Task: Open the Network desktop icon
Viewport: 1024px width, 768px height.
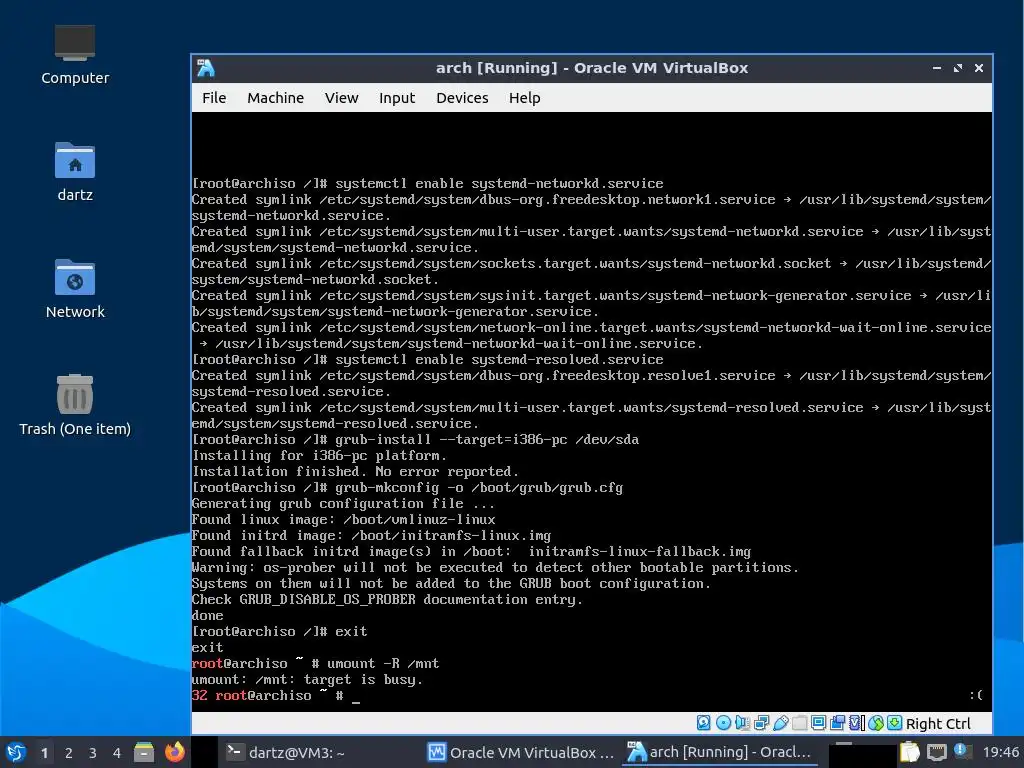Action: coord(74,289)
